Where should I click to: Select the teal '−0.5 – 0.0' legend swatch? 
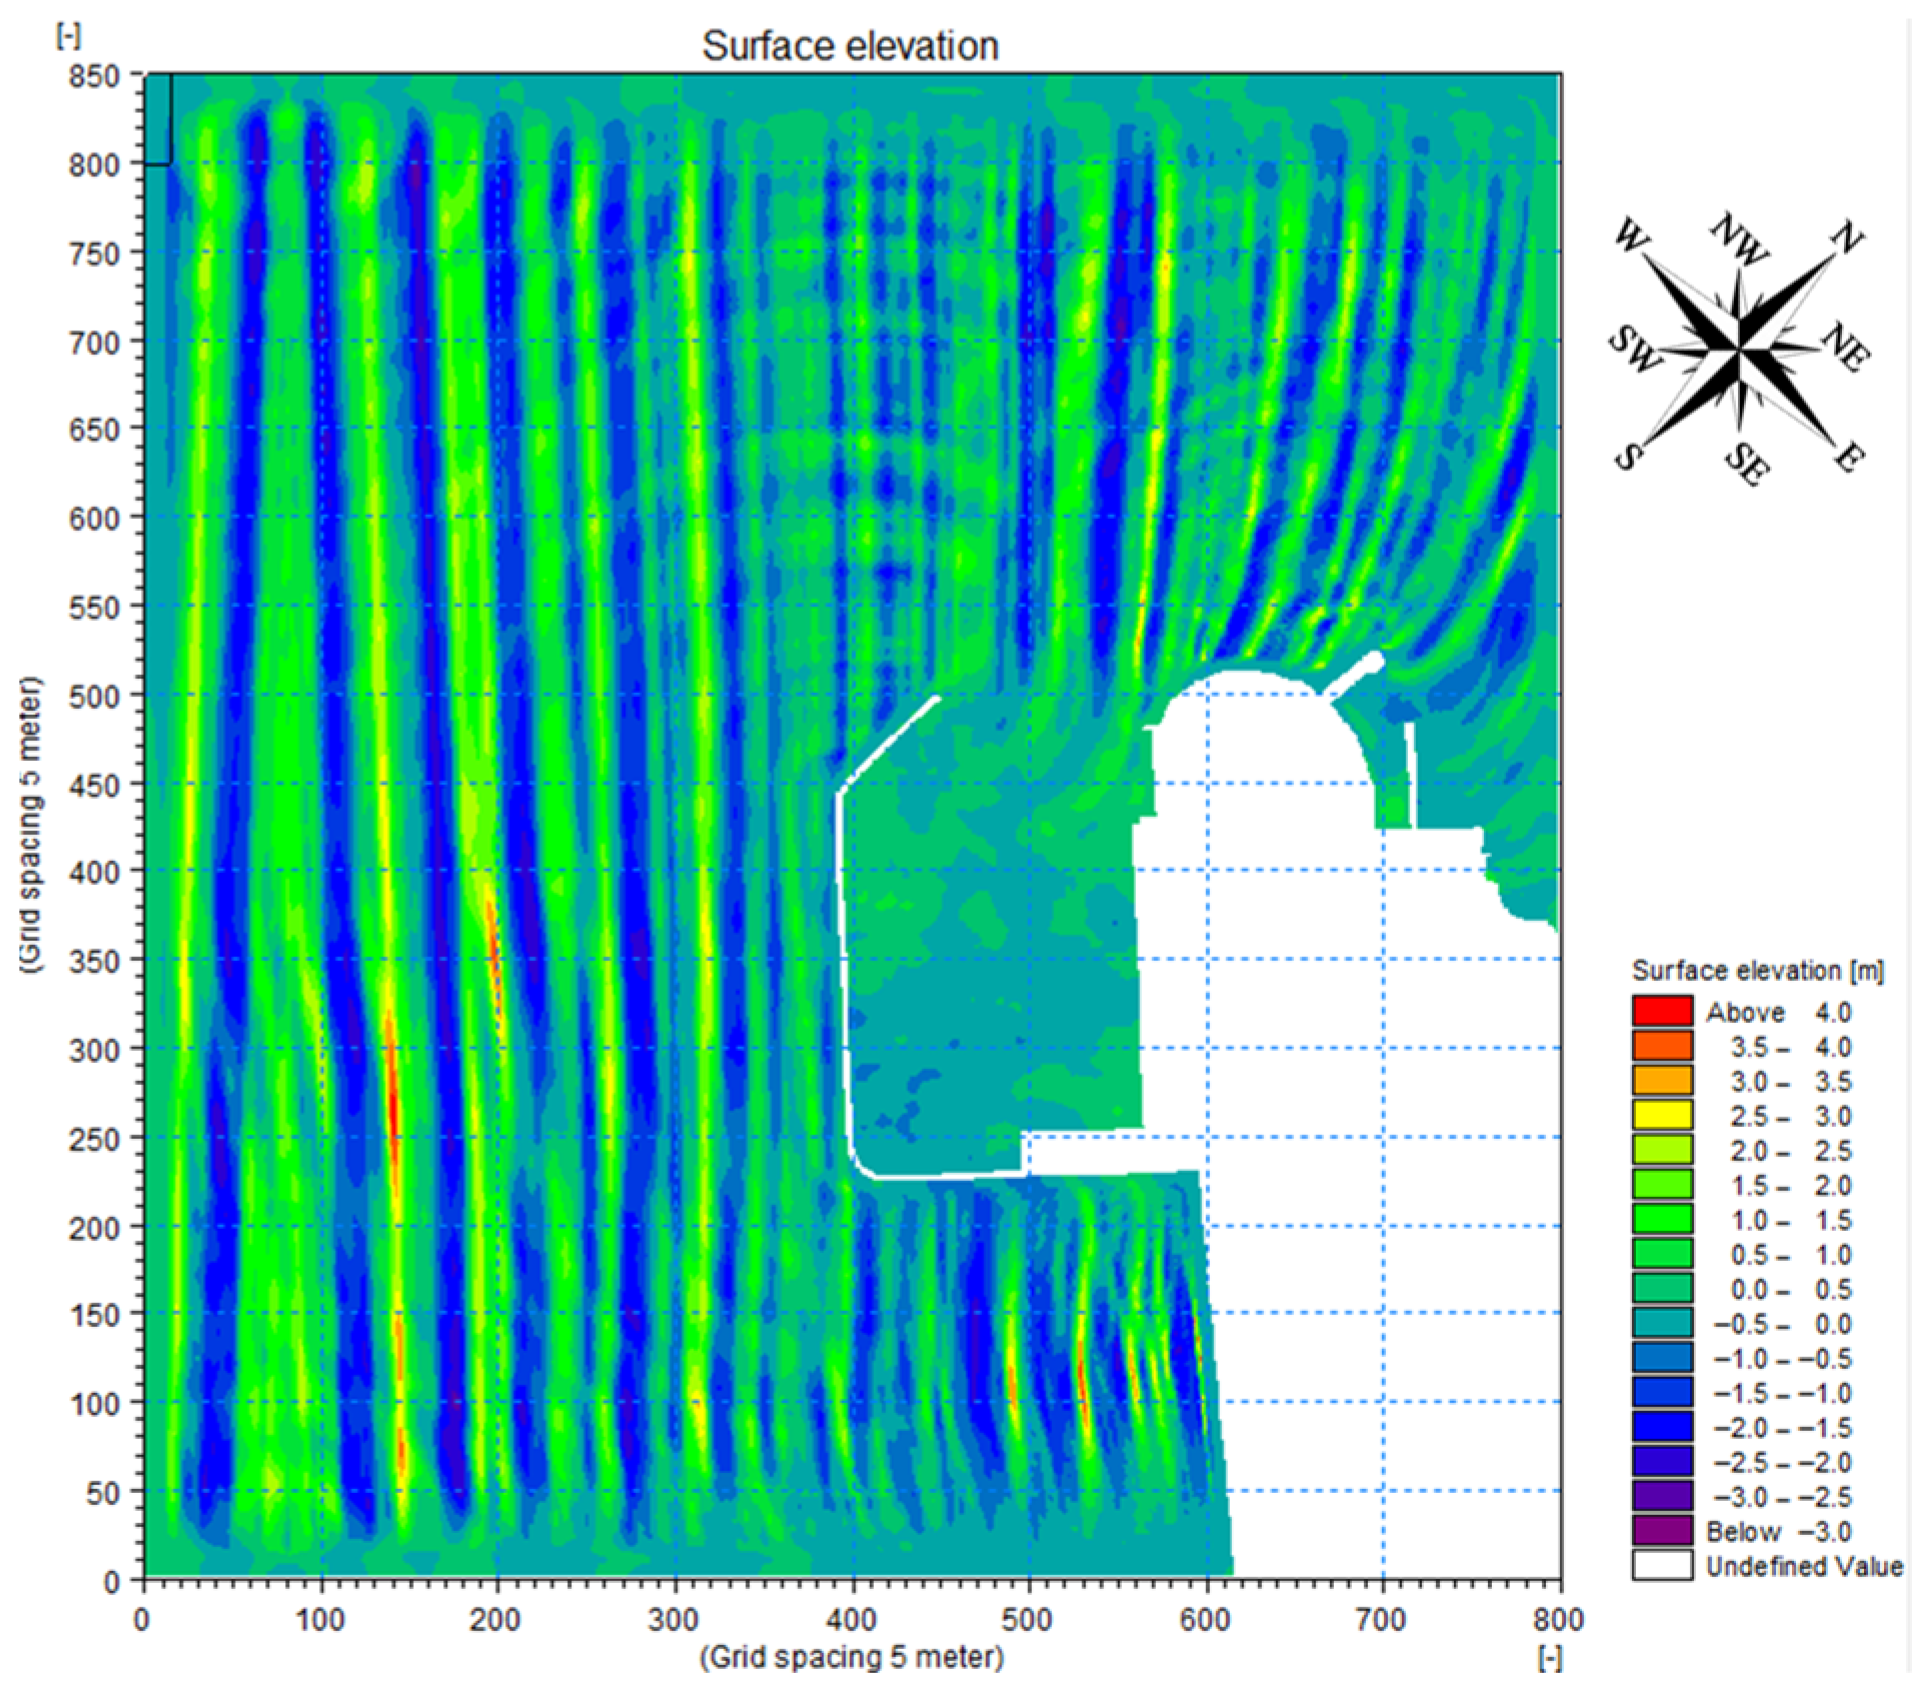1662,1323
